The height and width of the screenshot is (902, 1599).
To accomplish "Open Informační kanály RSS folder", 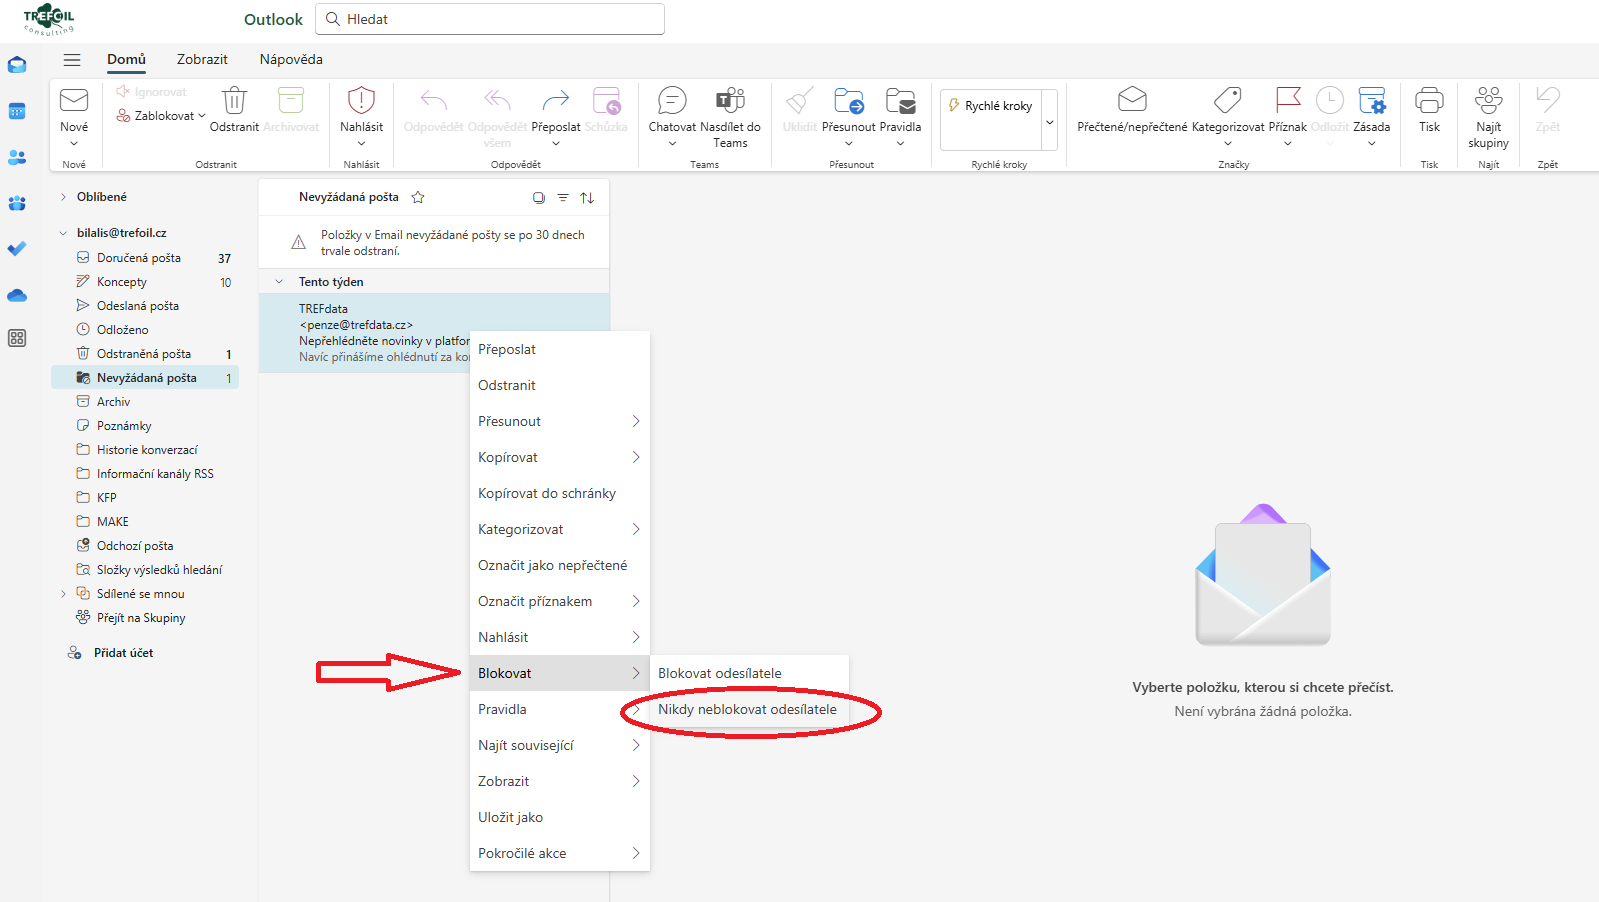I will tap(146, 474).
